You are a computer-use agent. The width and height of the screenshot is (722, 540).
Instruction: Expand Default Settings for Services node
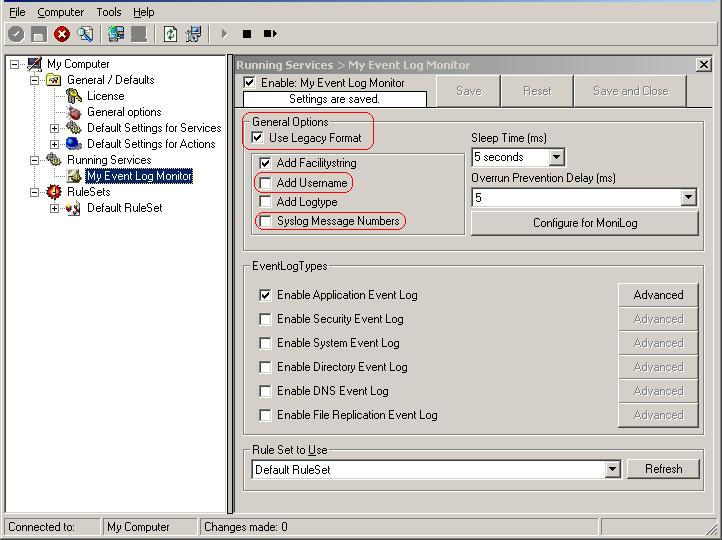point(55,128)
